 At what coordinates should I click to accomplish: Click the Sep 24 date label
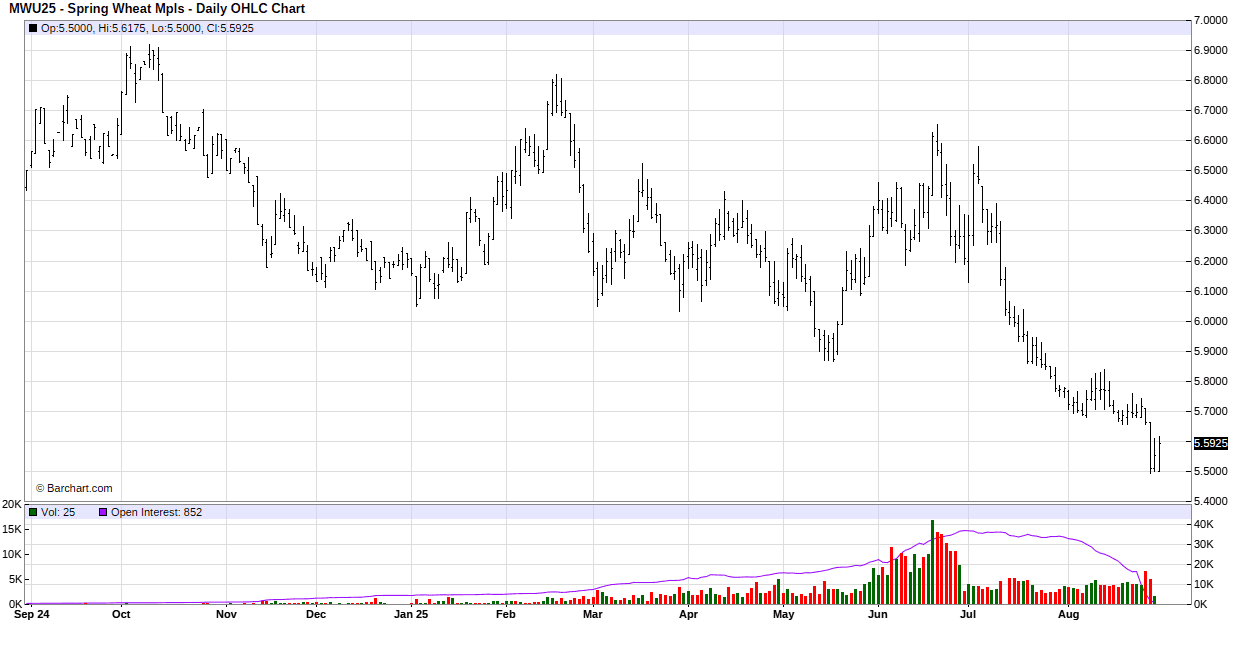click(31, 615)
